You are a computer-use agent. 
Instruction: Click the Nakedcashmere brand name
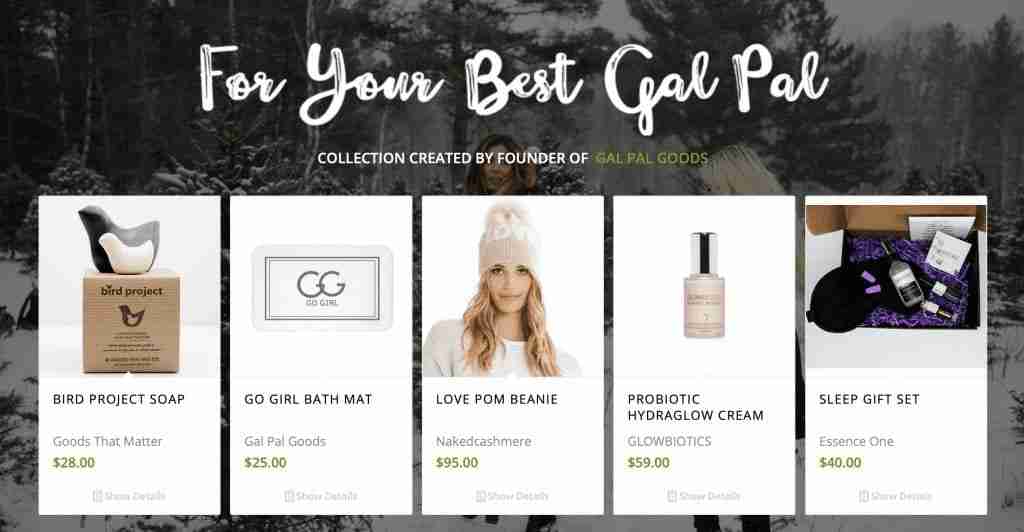[x=483, y=441]
